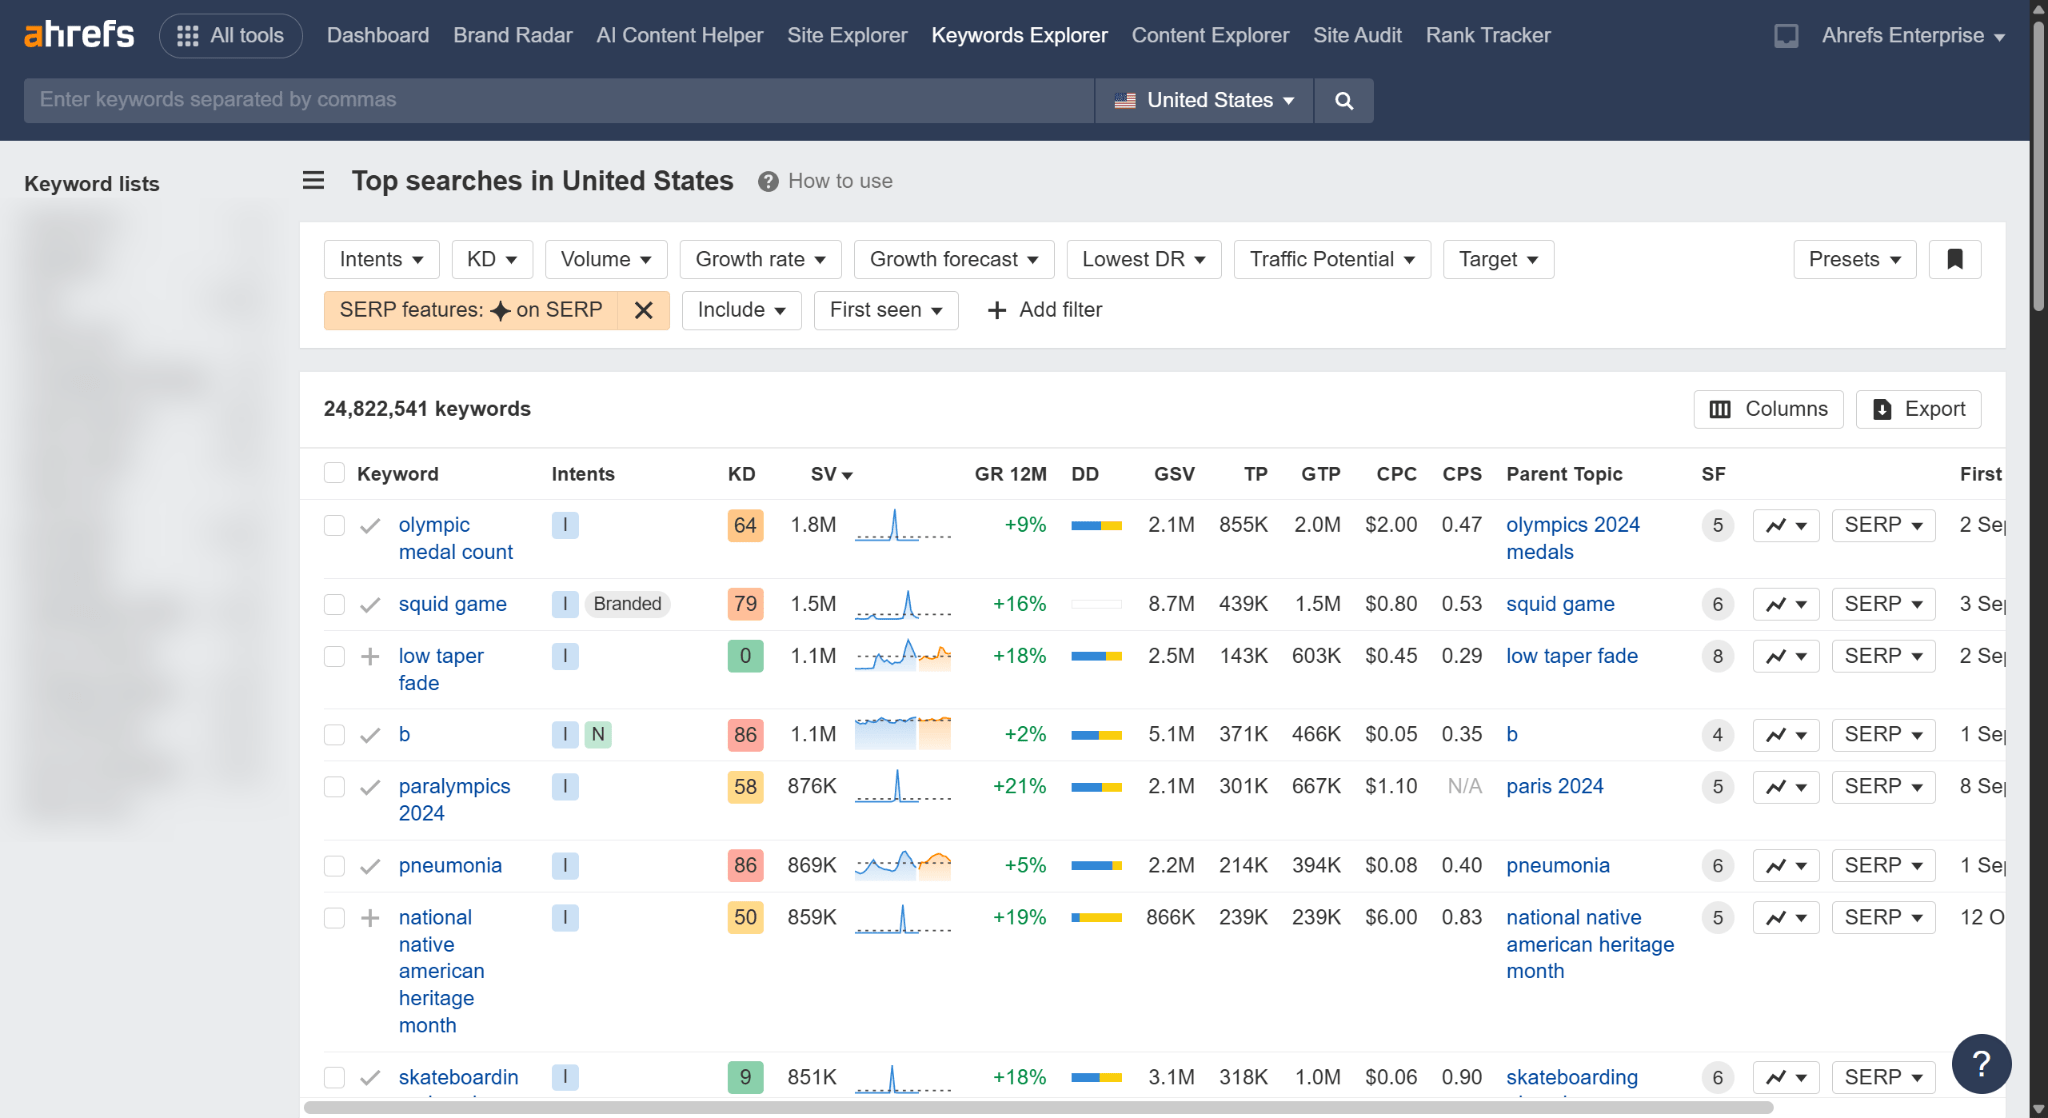Viewport: 2048px width, 1118px height.
Task: Select the pneumonia row checkbox
Action: click(x=334, y=866)
